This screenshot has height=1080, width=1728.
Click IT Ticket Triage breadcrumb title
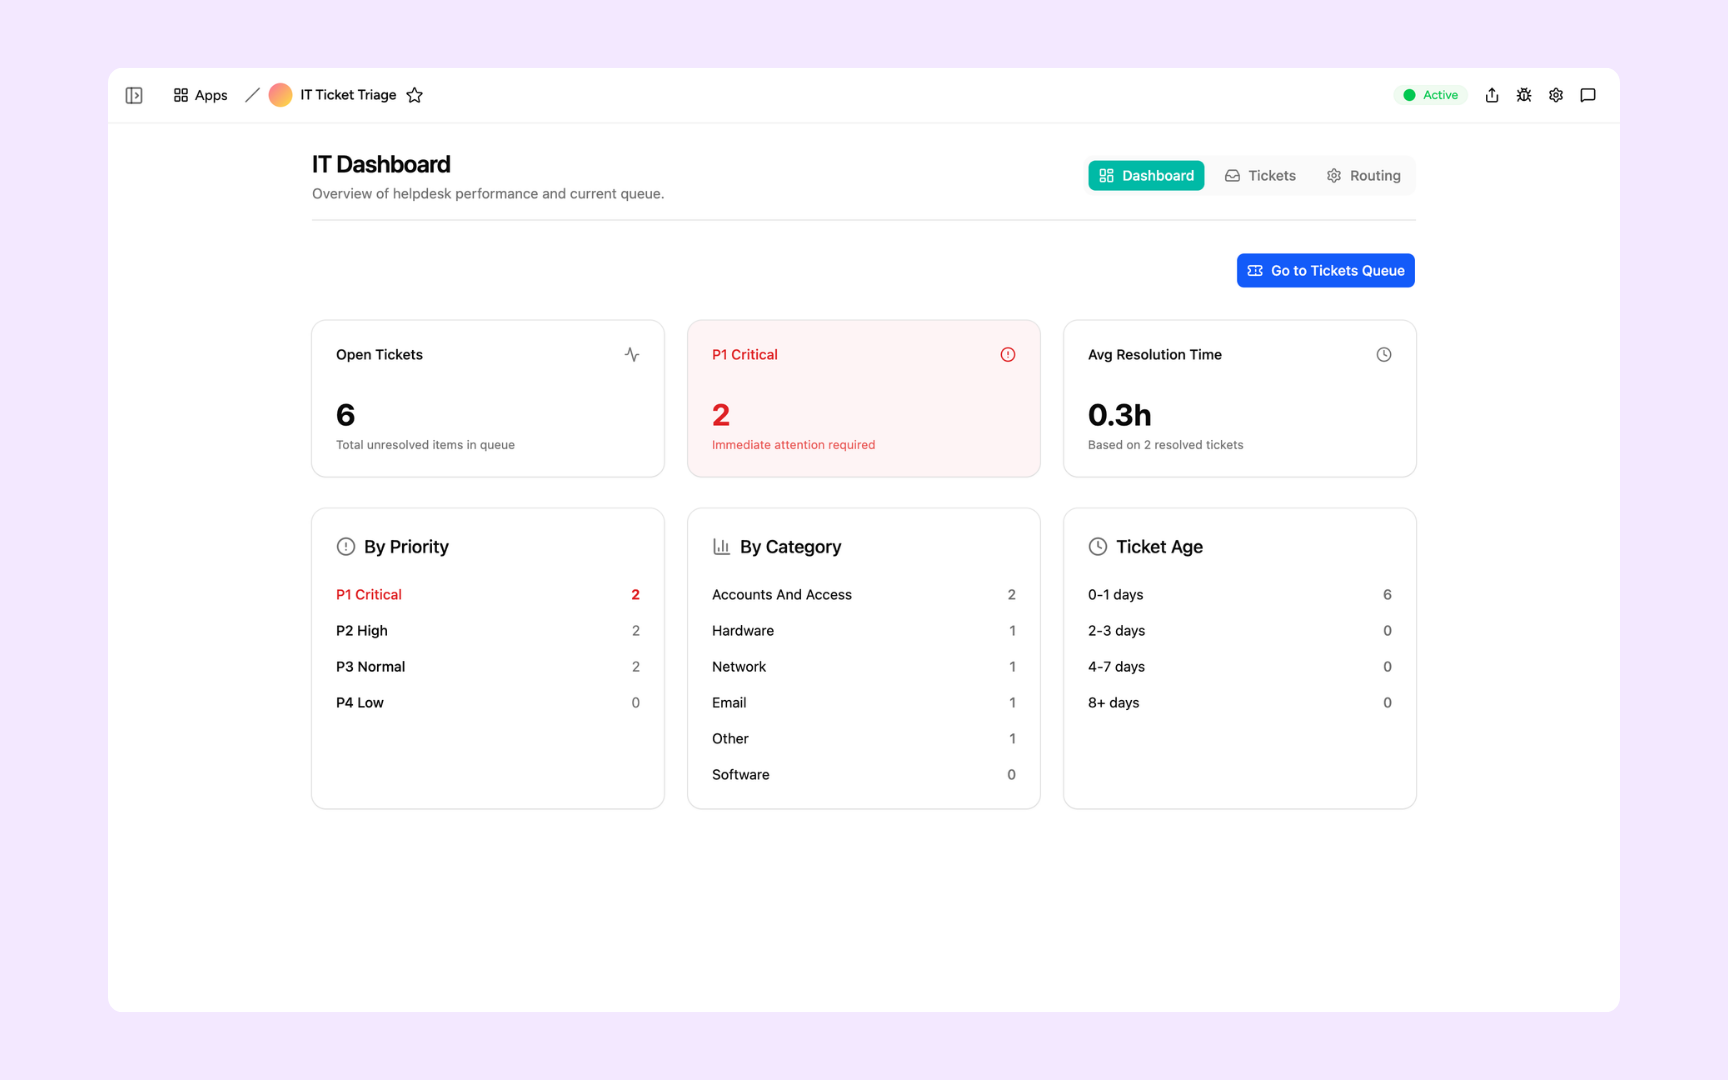coord(348,95)
